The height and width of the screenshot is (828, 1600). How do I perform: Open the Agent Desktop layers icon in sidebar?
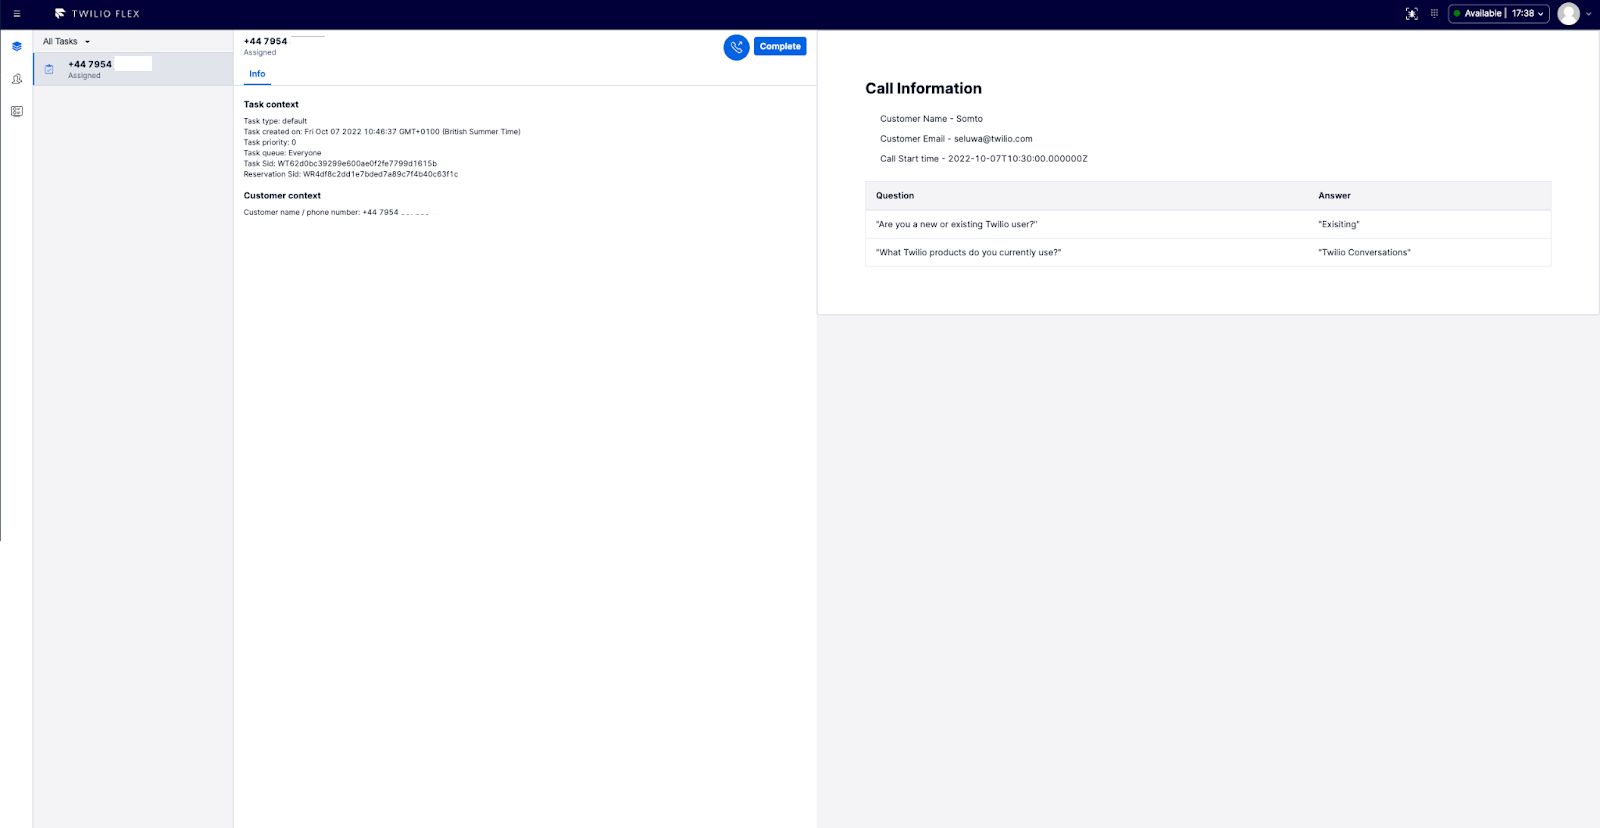[x=17, y=46]
